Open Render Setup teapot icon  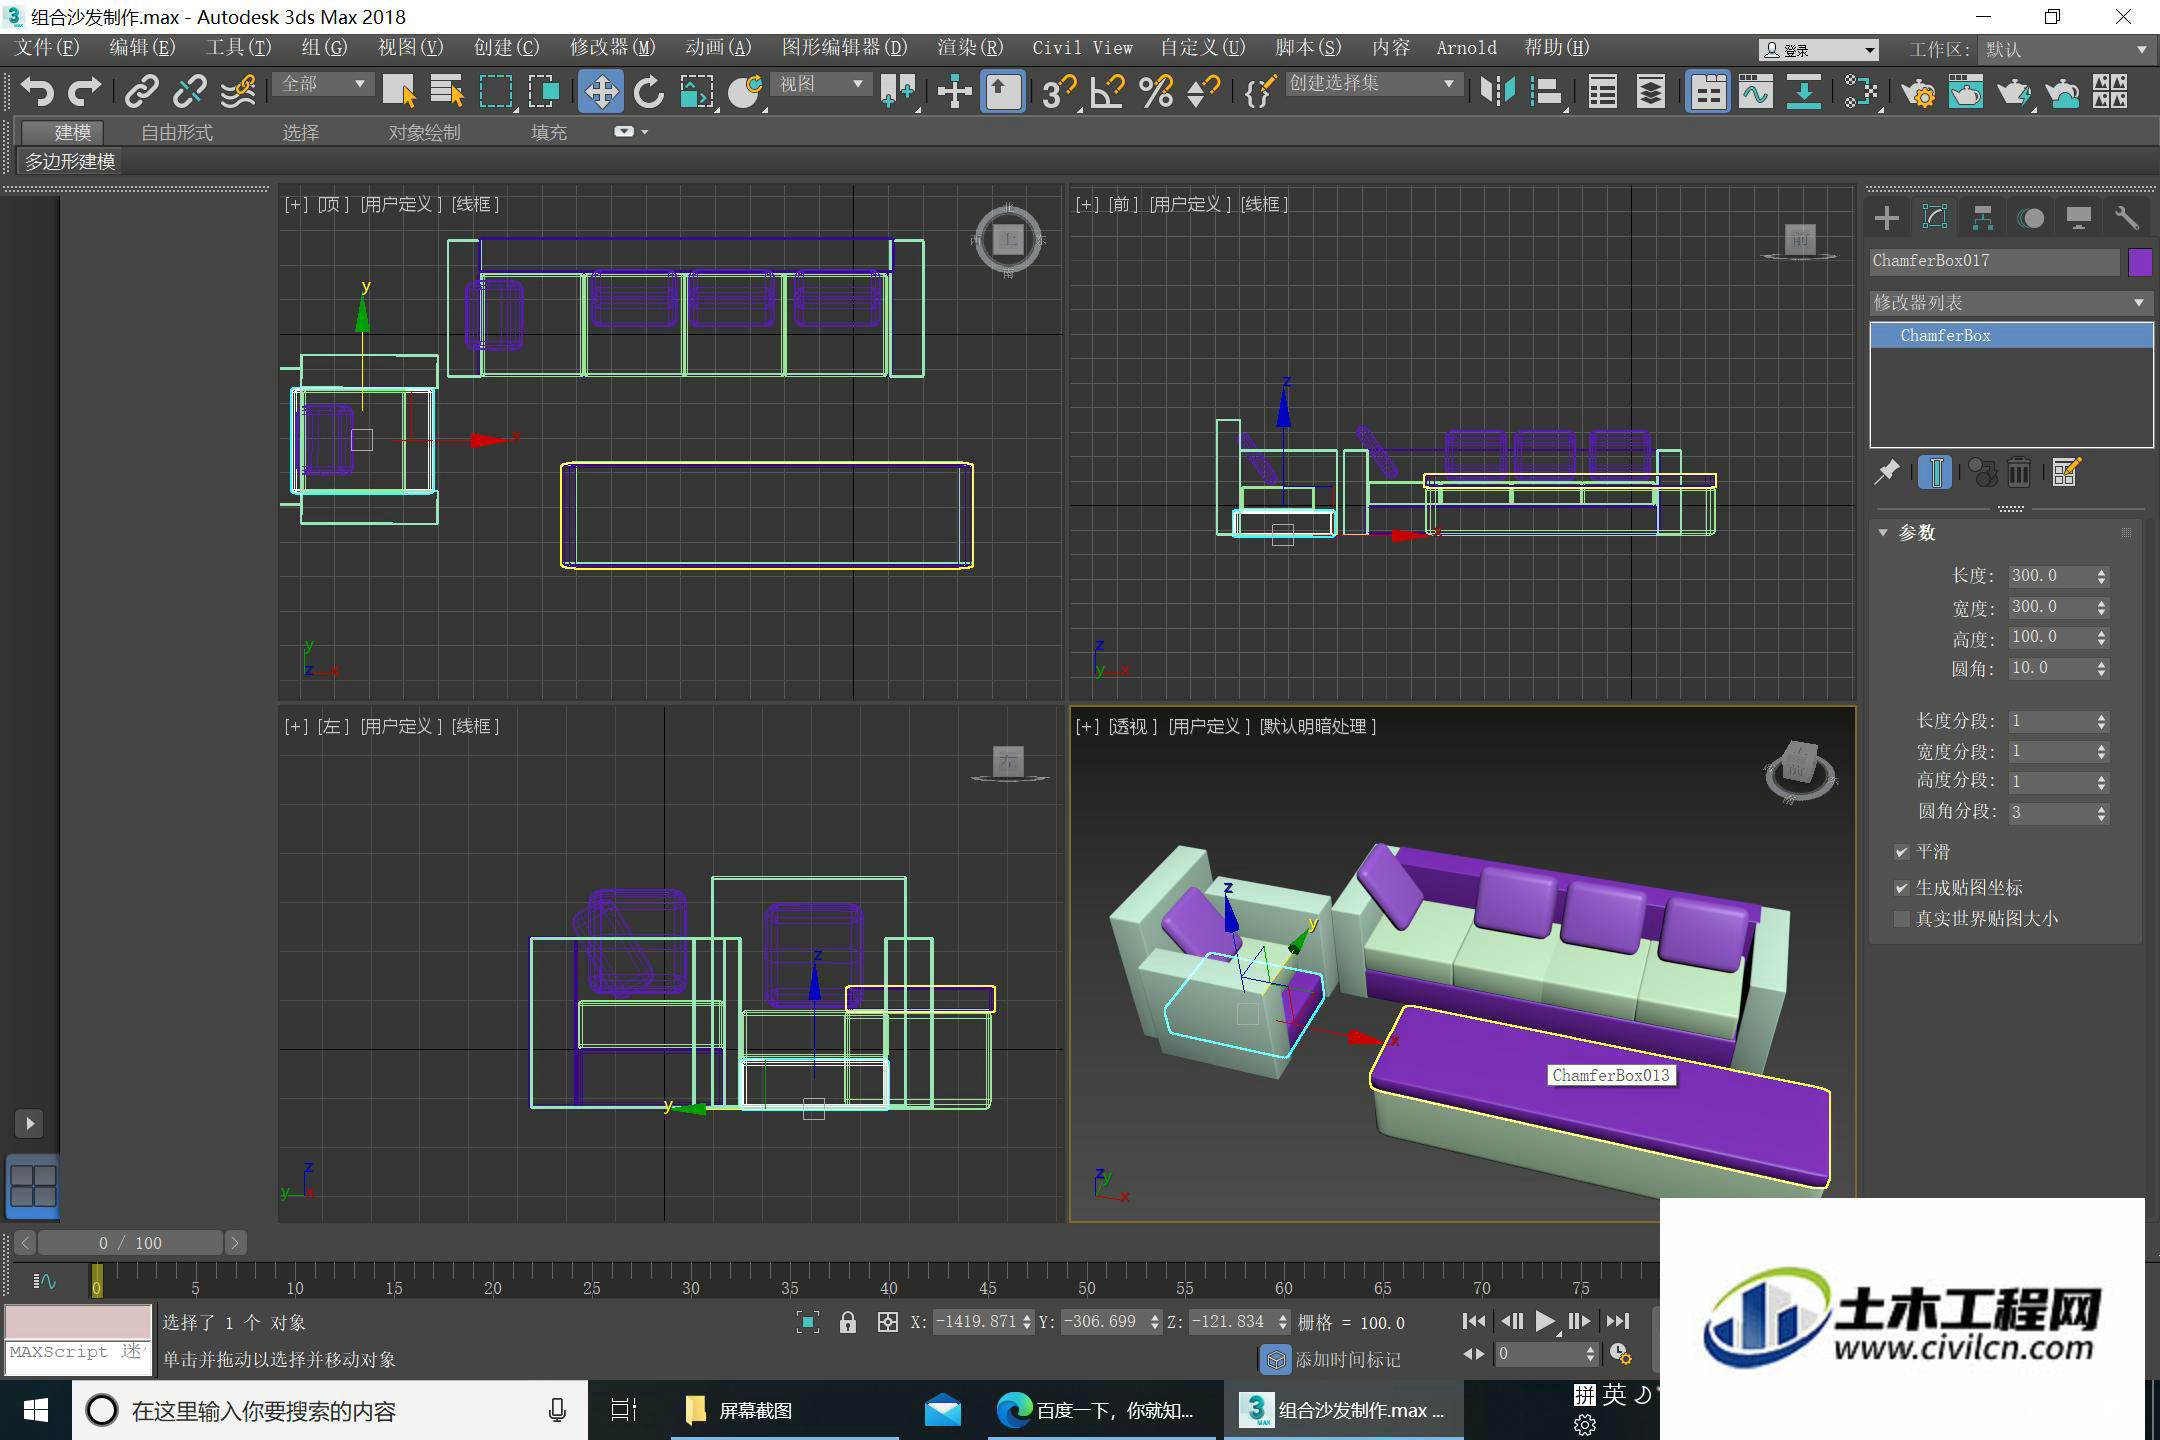click(1917, 92)
